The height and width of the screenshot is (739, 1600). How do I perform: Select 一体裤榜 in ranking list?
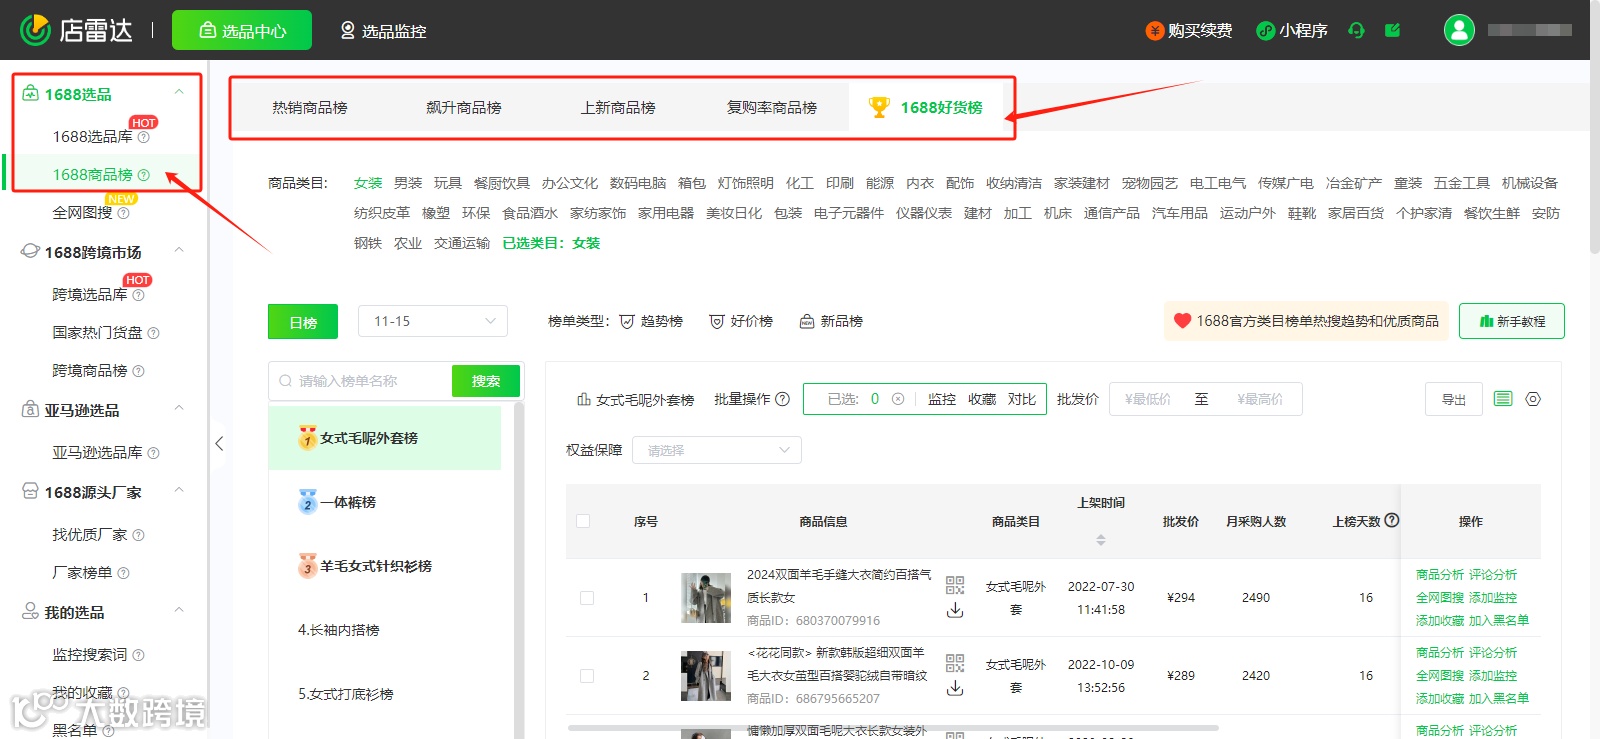(x=384, y=502)
